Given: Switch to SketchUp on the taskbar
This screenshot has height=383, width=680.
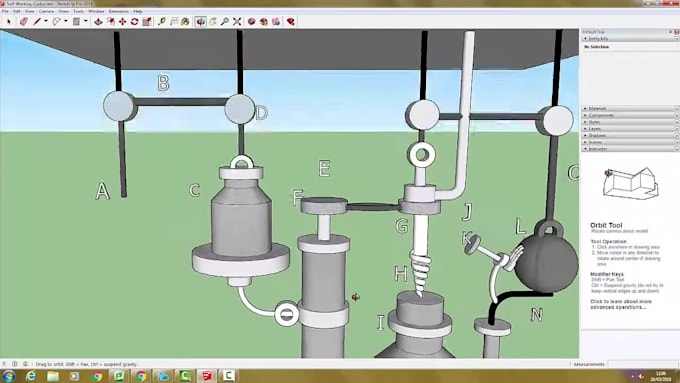Looking at the screenshot, I should point(207,376).
